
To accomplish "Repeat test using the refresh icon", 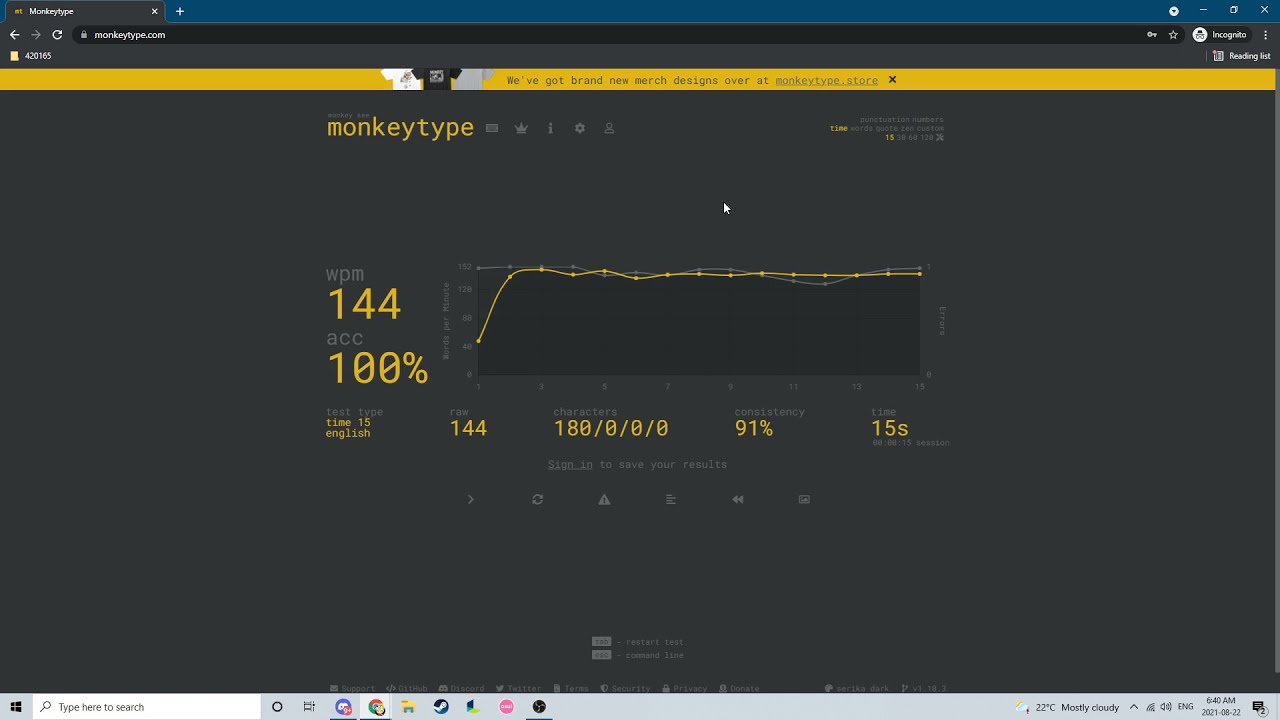I will pos(537,499).
